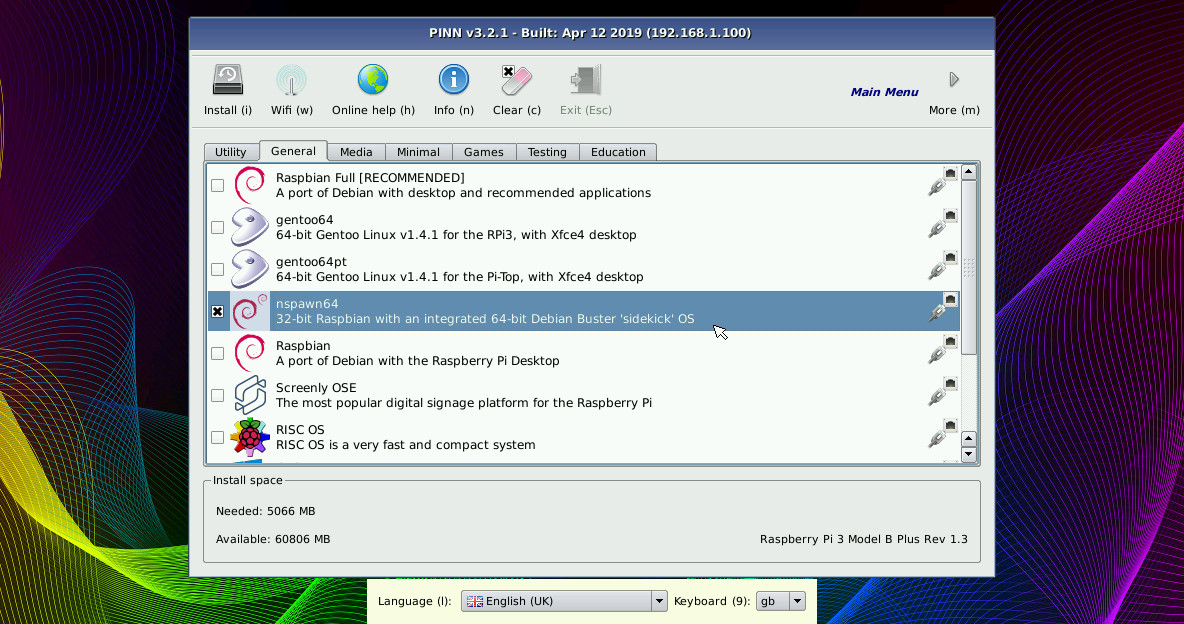The height and width of the screenshot is (624, 1184).
Task: Open the Games tab
Action: click(x=484, y=152)
